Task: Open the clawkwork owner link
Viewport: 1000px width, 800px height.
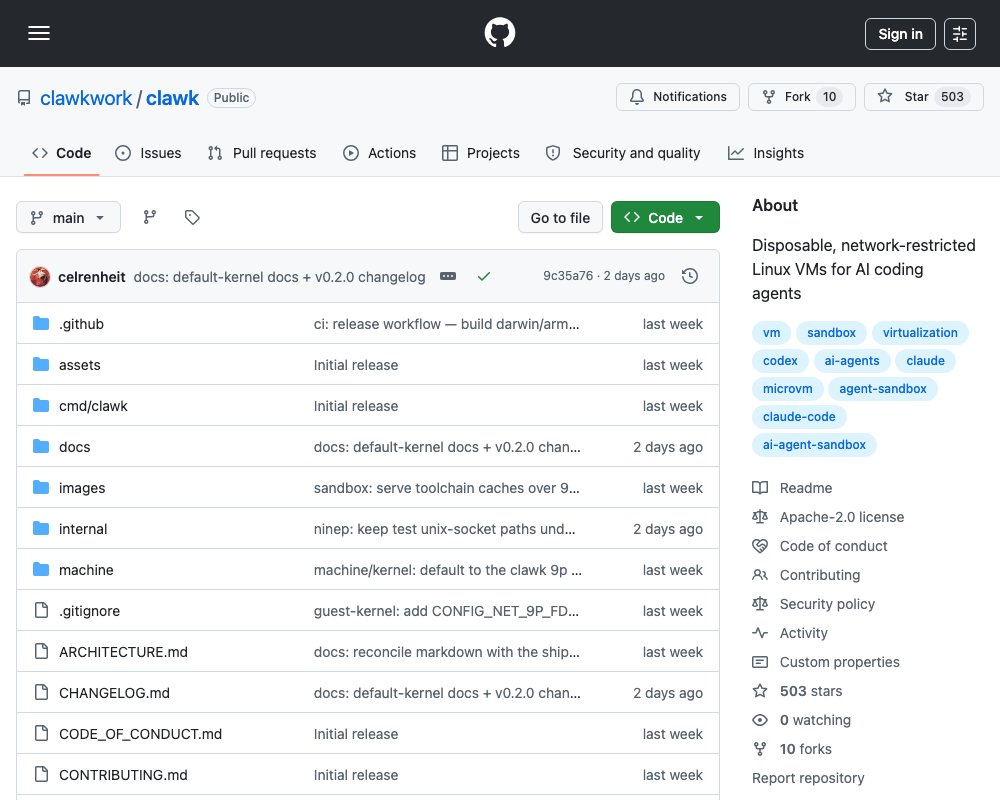Action: pos(86,98)
